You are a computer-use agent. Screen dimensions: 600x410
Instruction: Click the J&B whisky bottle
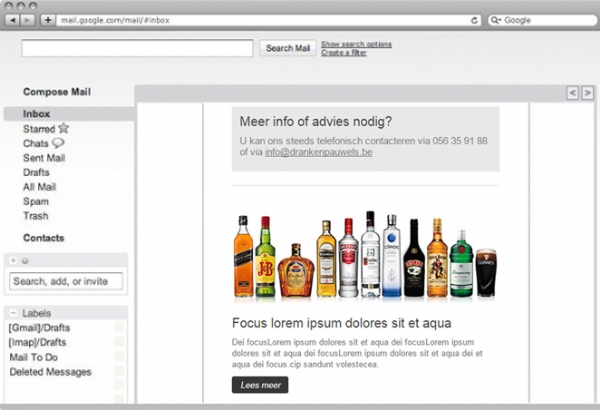point(265,256)
